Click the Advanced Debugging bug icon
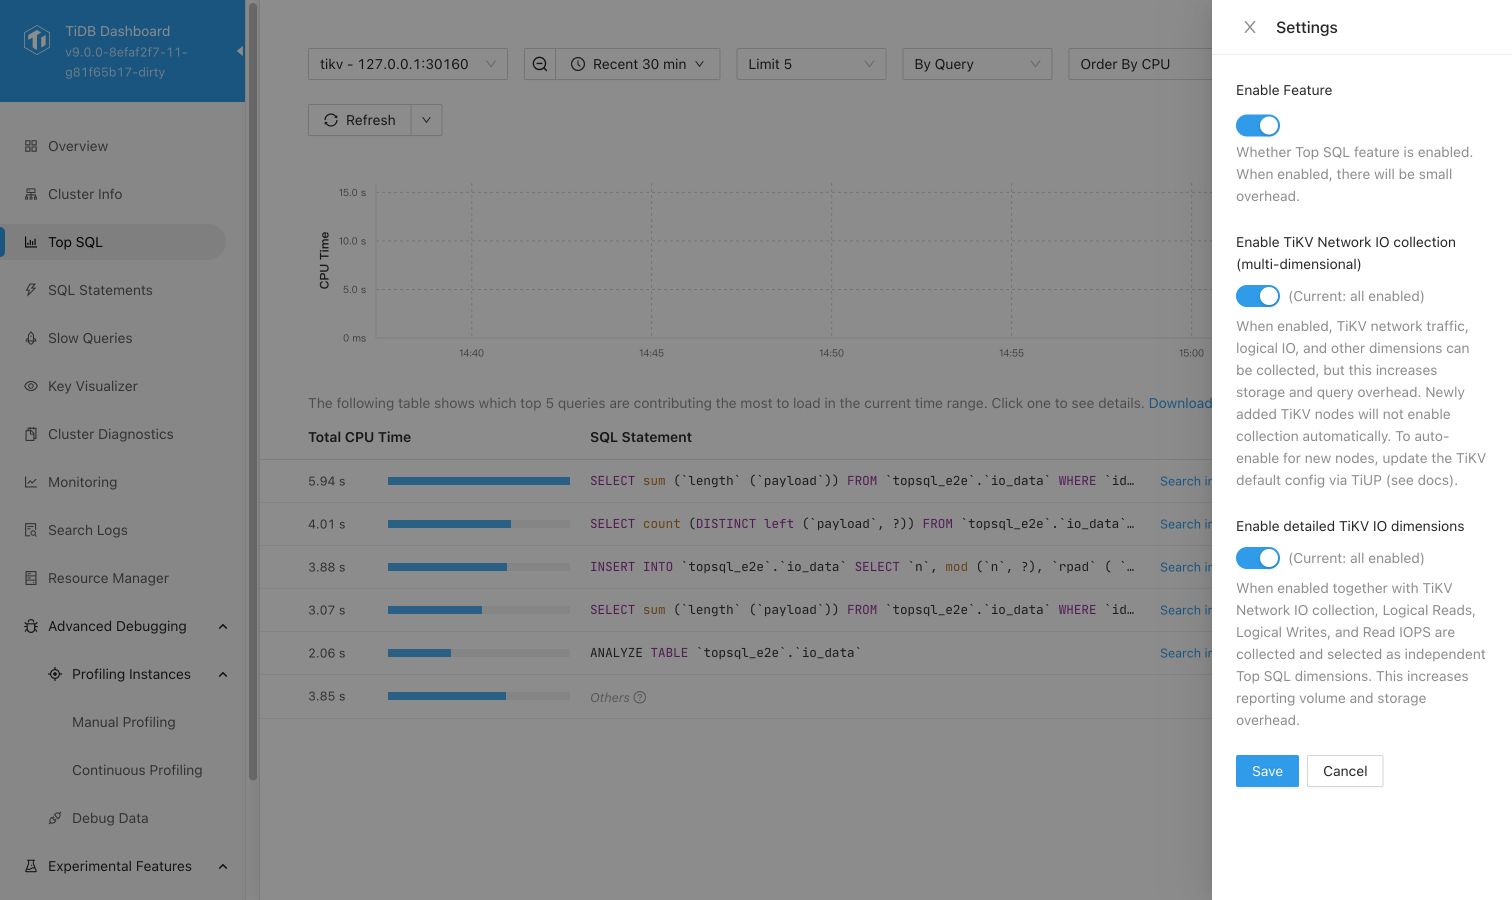The image size is (1512, 900). 31,626
